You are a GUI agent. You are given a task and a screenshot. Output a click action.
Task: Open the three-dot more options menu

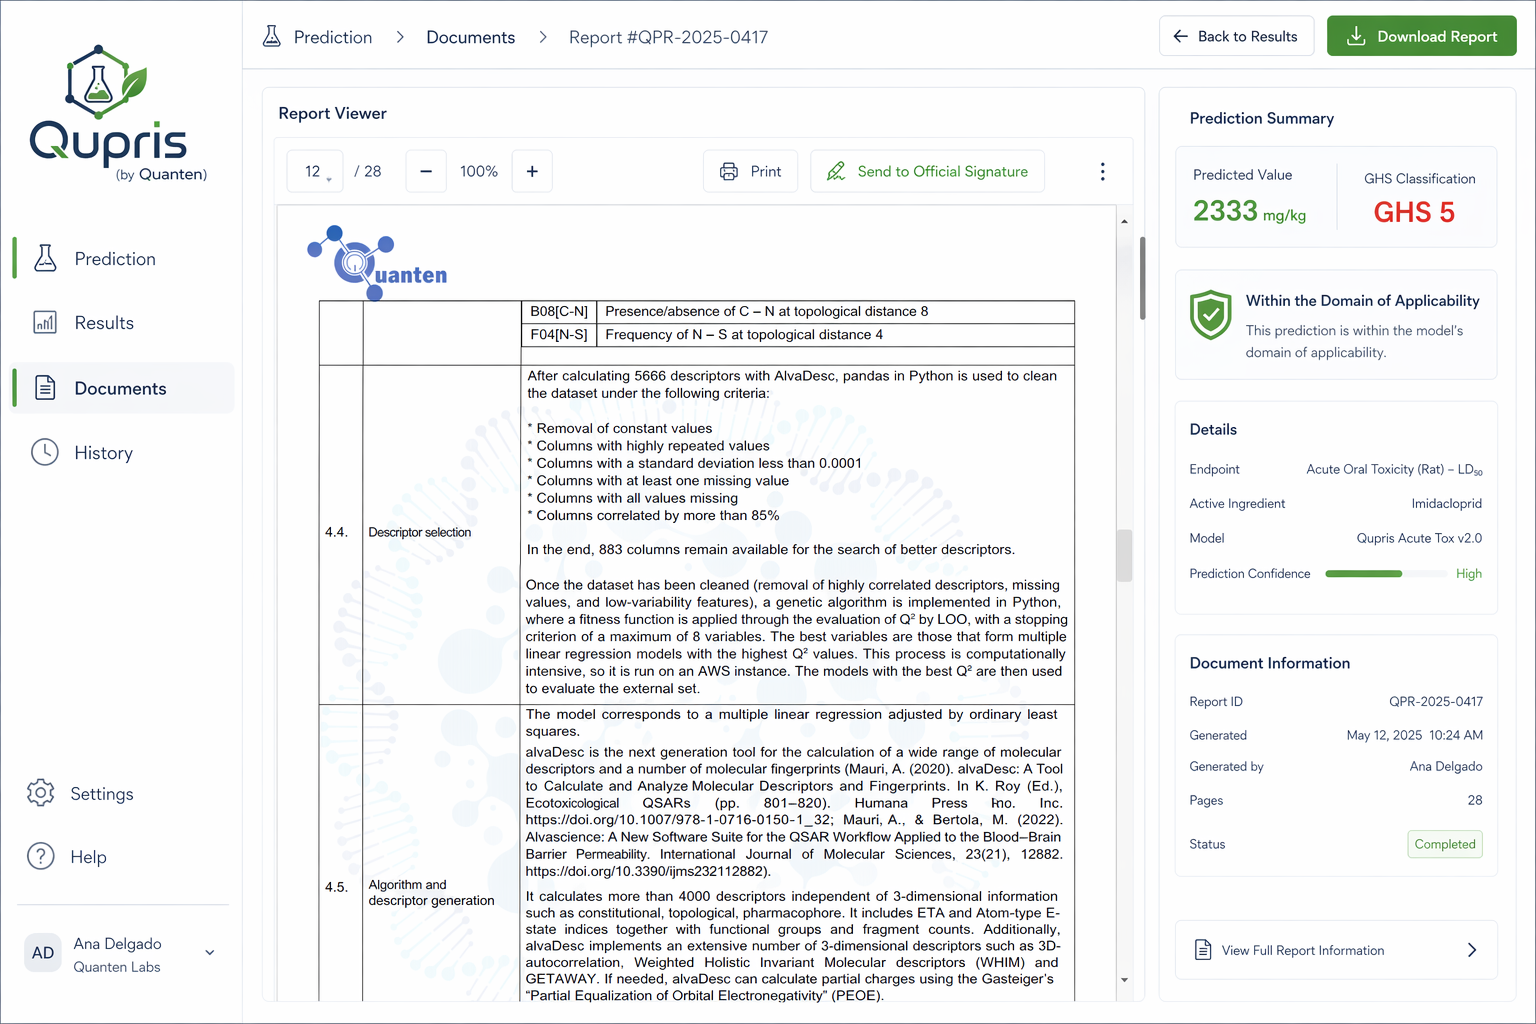[1102, 172]
